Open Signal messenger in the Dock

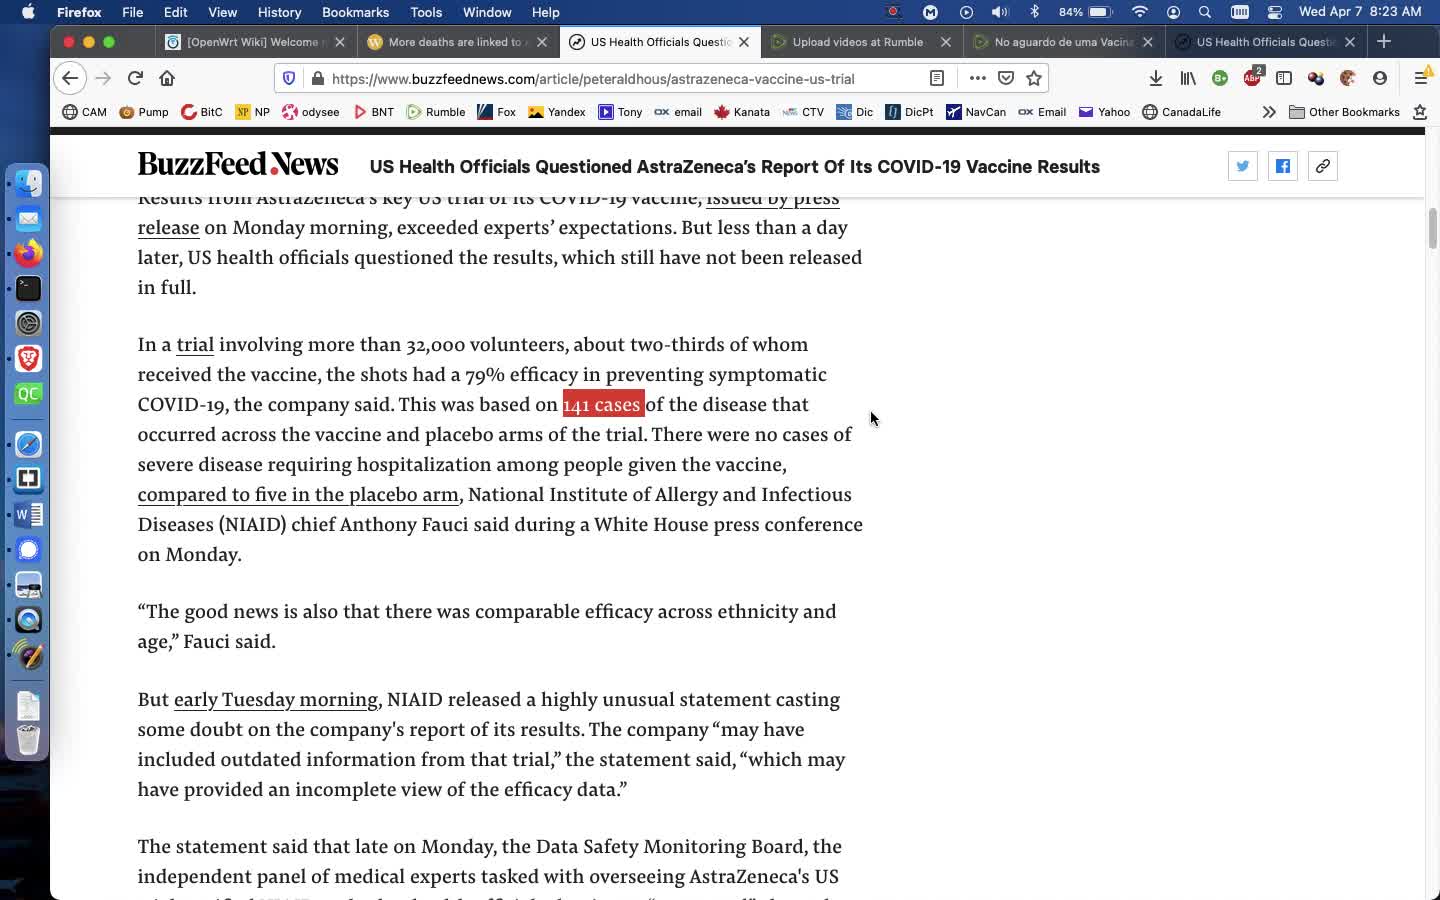(x=28, y=549)
